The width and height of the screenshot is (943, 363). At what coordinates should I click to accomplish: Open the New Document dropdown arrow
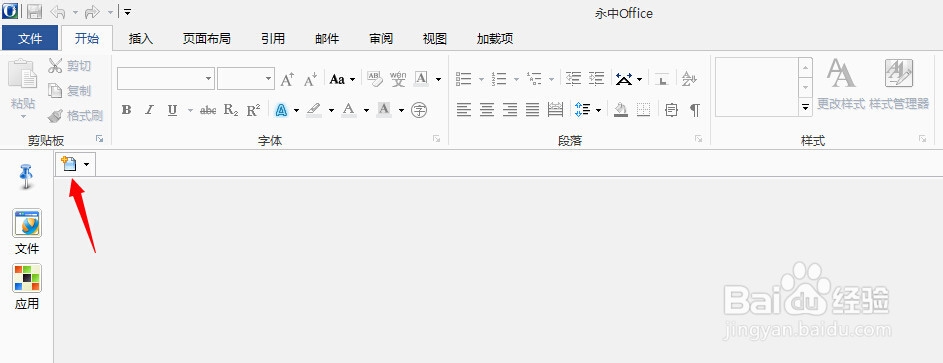pos(87,165)
